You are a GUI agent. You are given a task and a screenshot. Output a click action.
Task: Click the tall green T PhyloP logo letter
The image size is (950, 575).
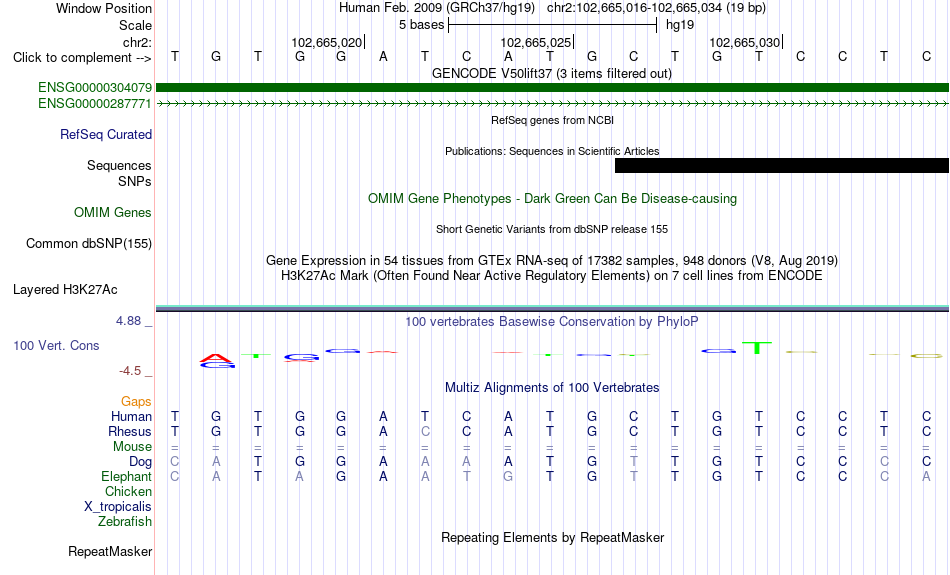(757, 348)
